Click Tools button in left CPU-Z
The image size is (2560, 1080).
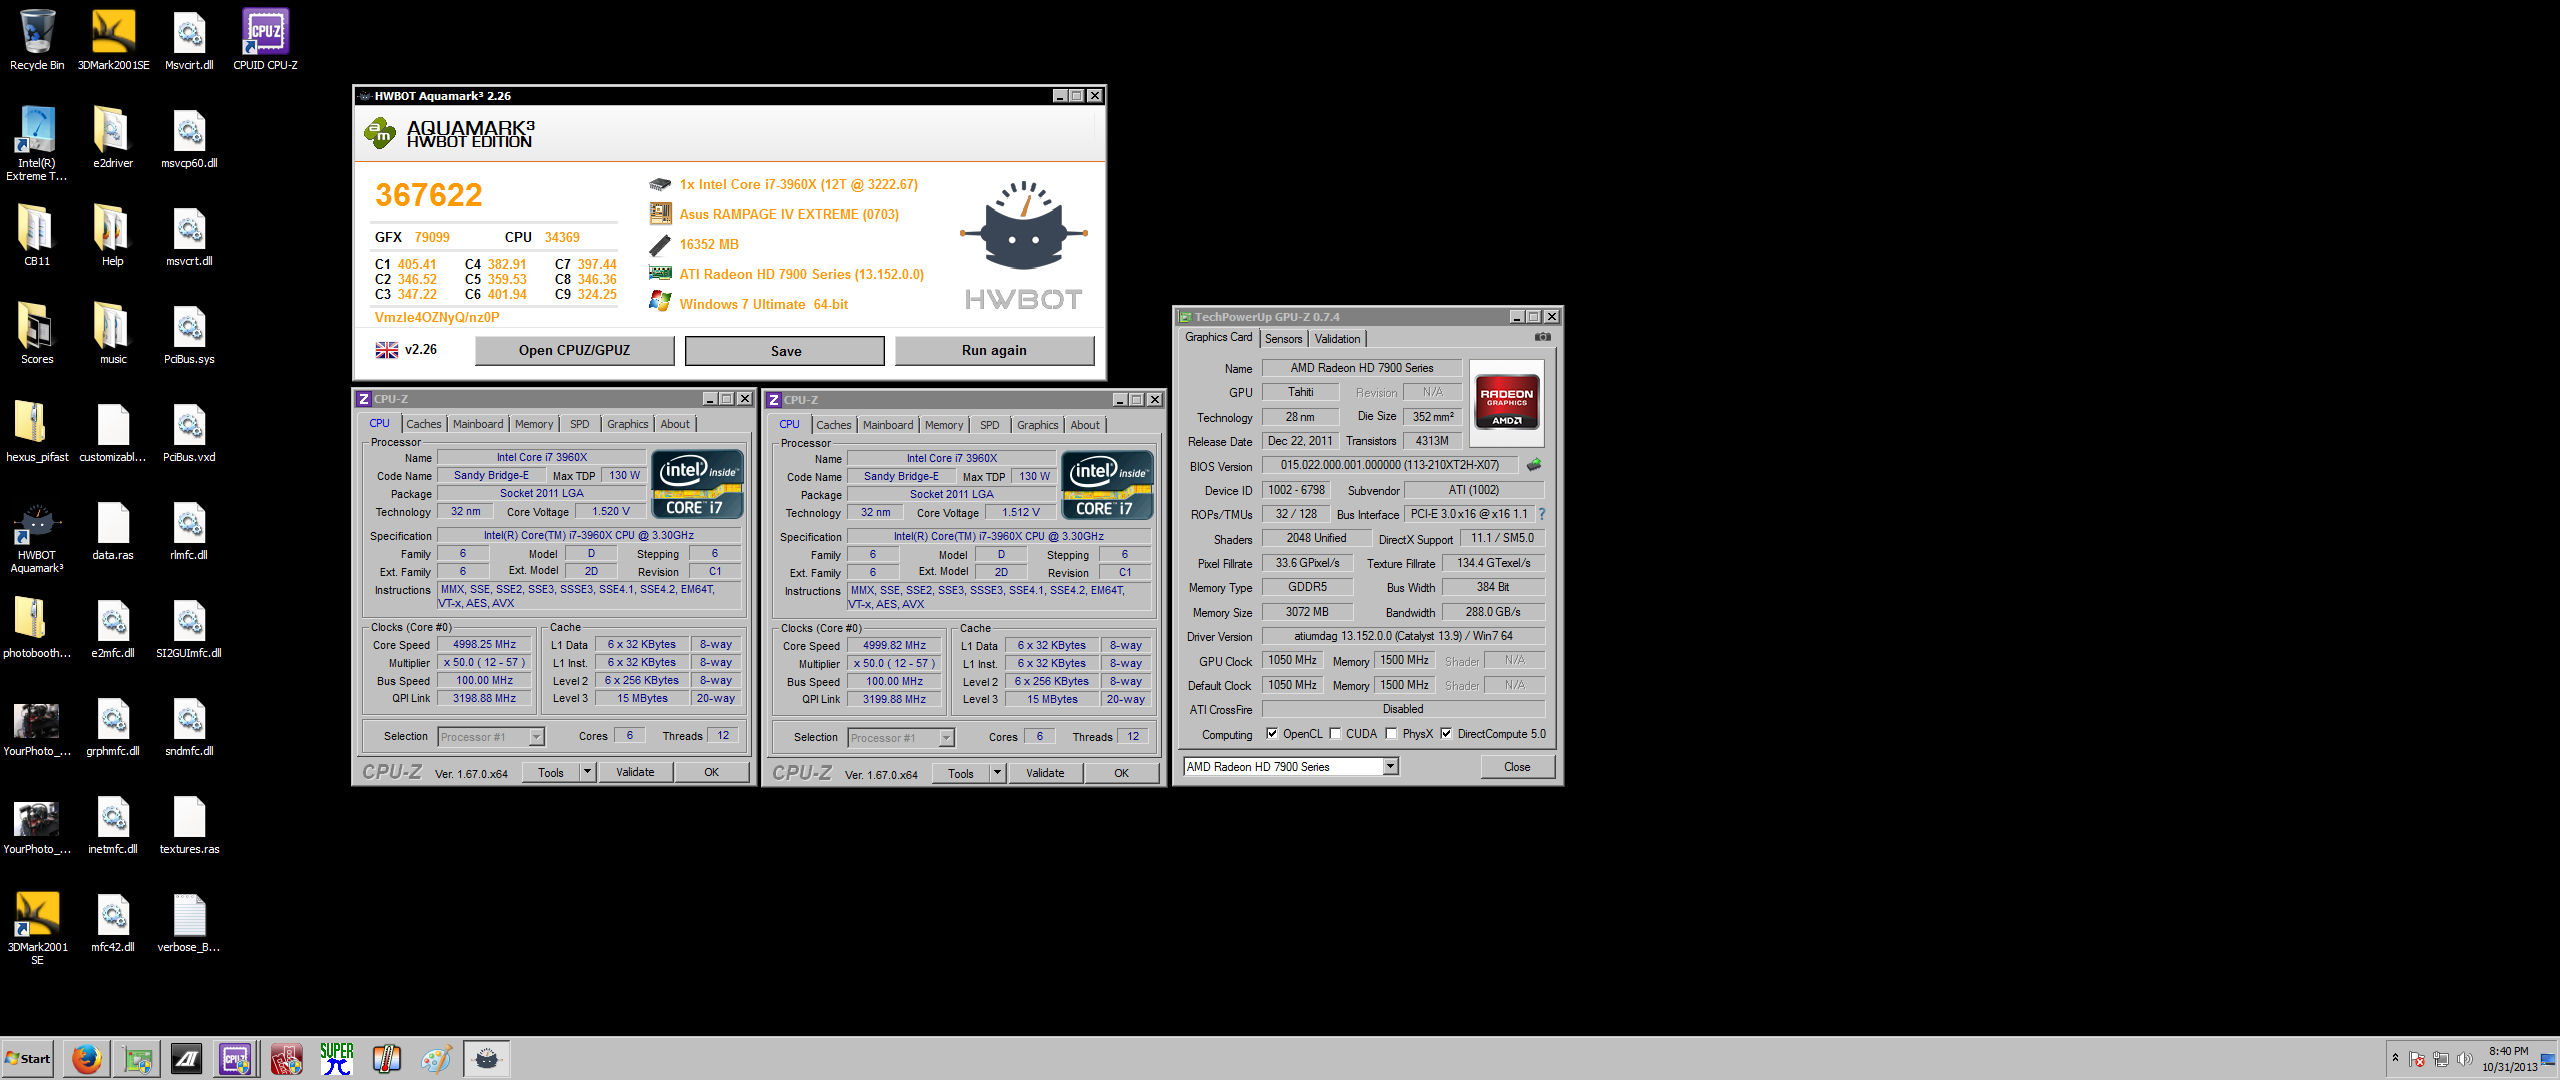point(551,772)
